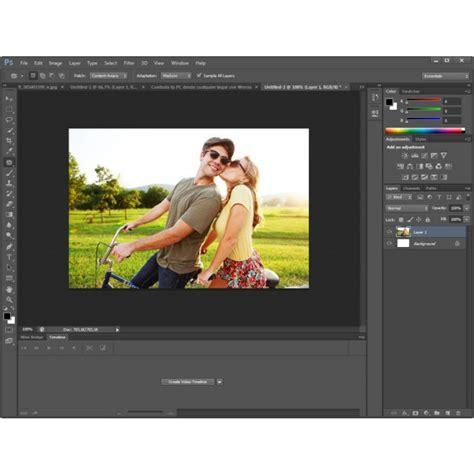
Task: Open the layer blend mode Normal dropdown
Action: pyautogui.click(x=407, y=208)
